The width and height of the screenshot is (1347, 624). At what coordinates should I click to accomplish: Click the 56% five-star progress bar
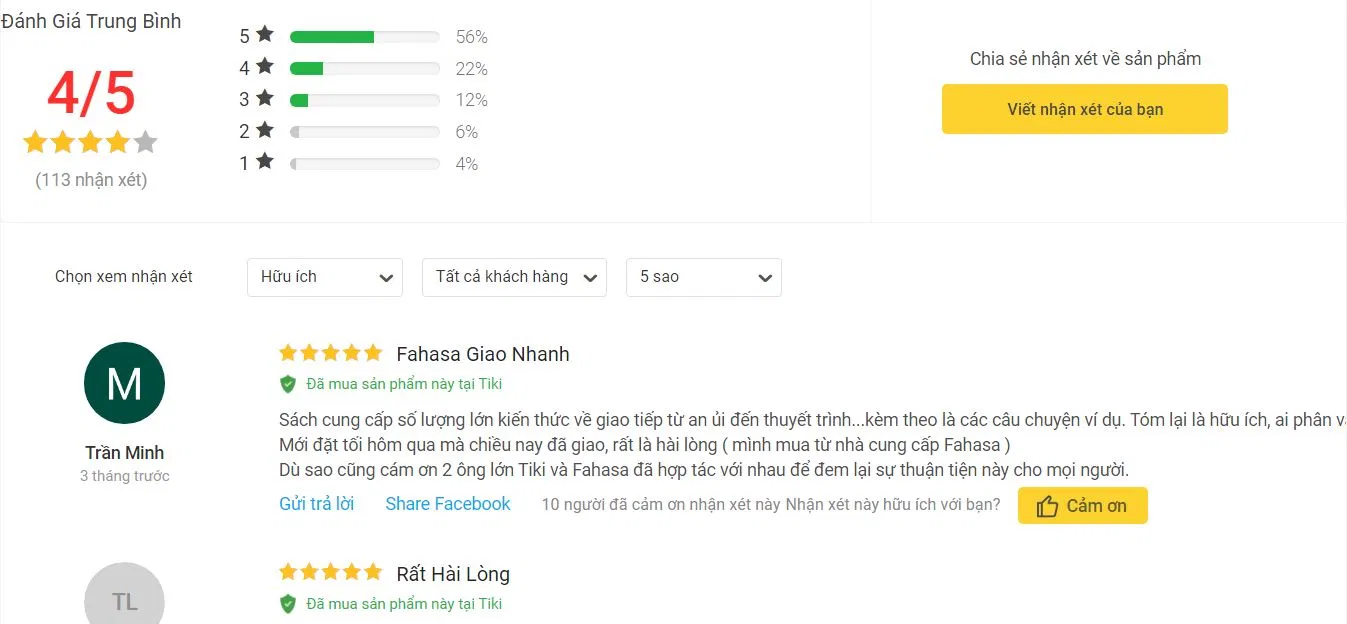[364, 36]
